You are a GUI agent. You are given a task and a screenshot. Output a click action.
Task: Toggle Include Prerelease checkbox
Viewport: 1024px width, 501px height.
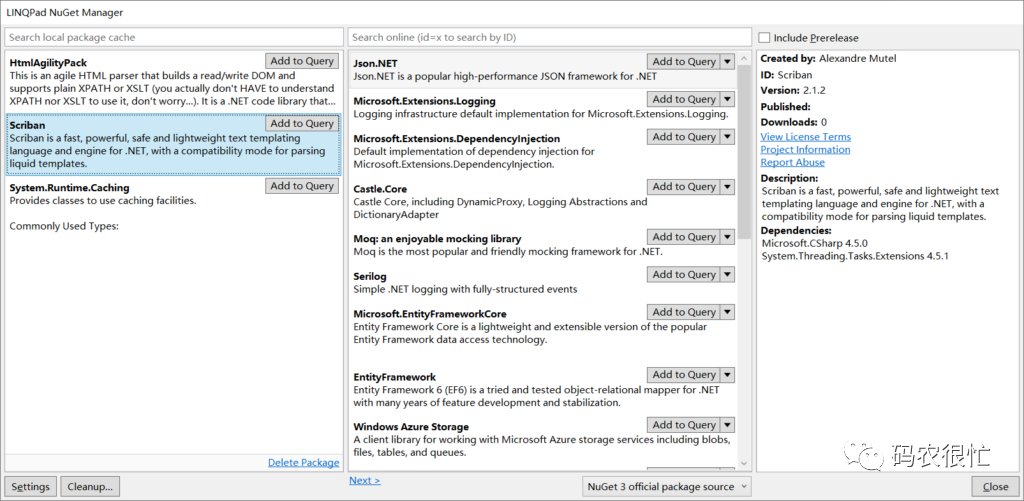(x=764, y=38)
